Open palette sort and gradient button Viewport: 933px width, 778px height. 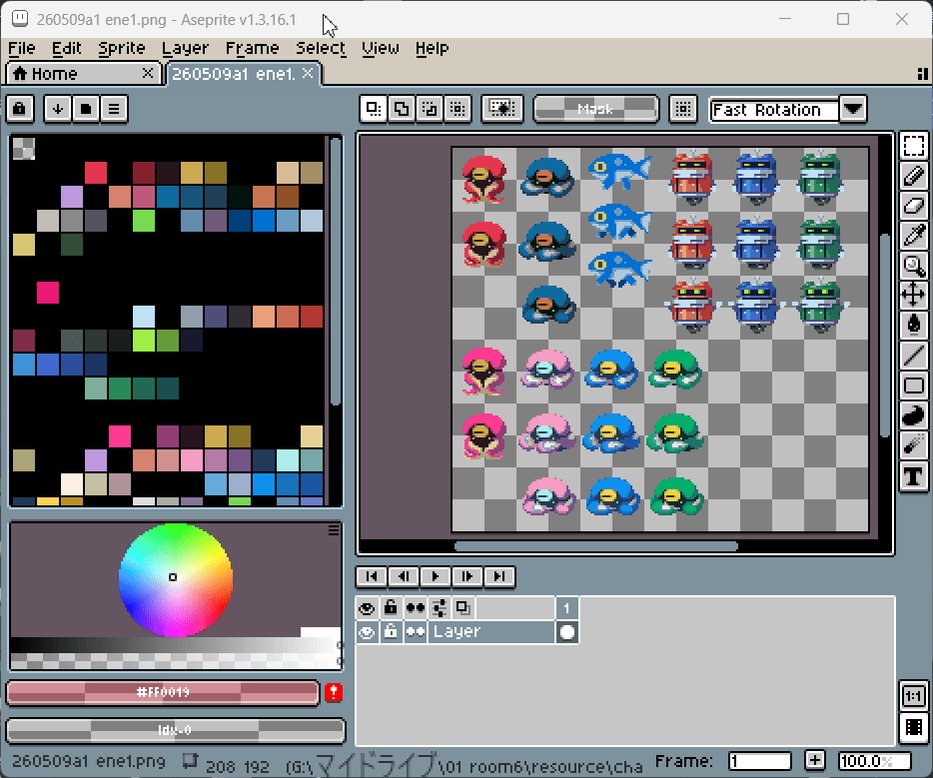pos(58,109)
